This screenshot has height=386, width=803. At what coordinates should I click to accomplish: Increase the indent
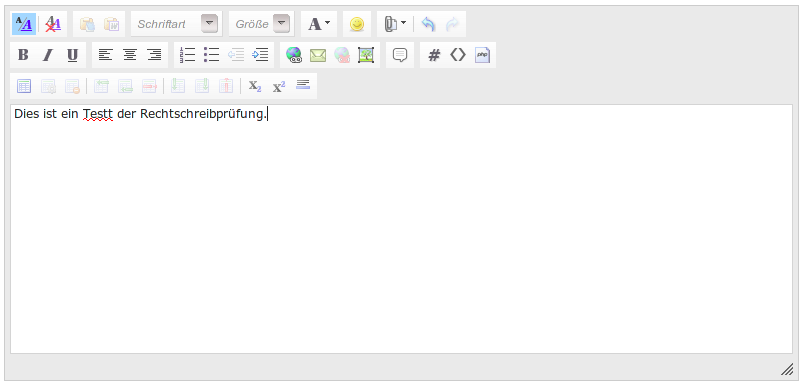[261, 55]
